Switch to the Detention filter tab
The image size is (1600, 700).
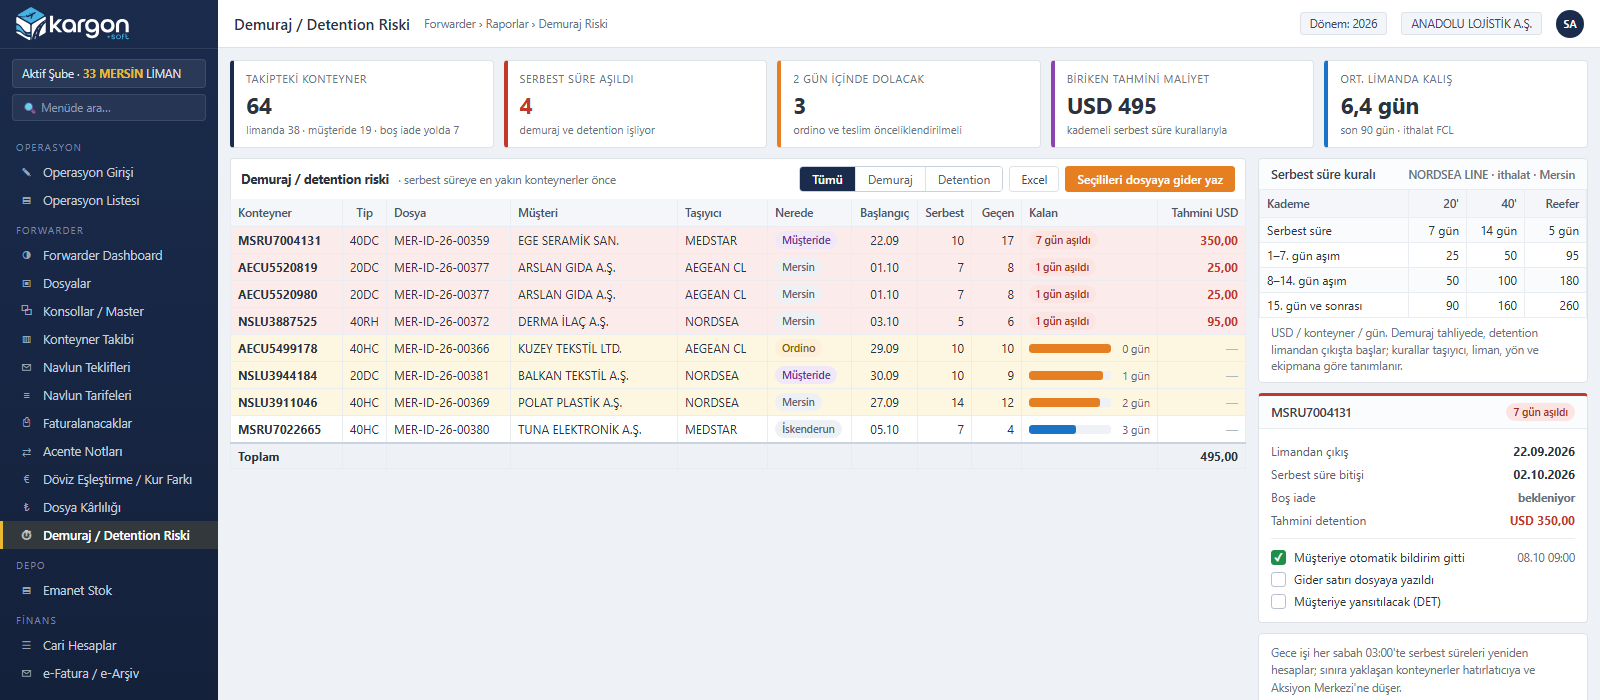coord(964,180)
